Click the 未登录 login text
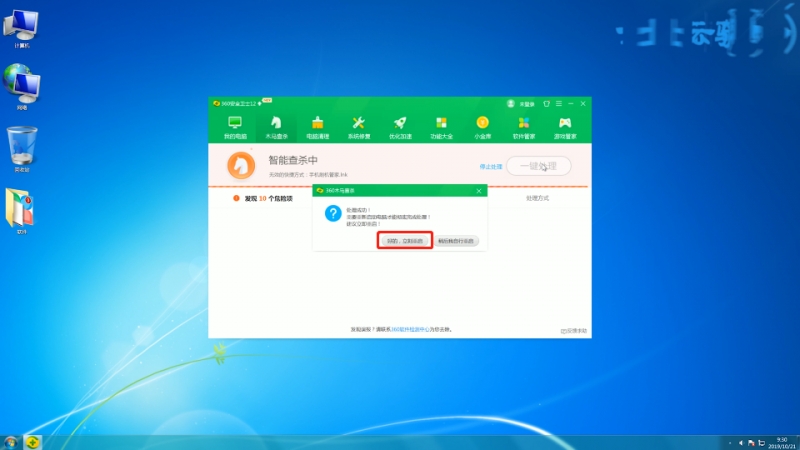 527,104
